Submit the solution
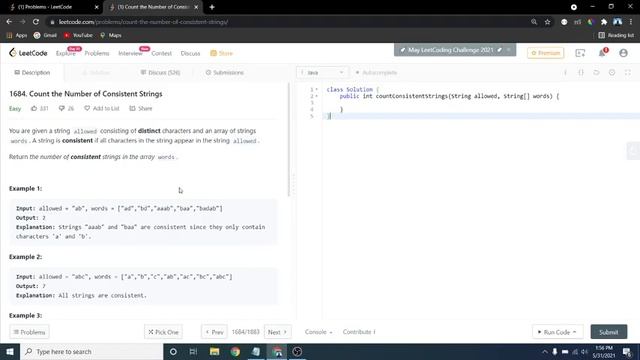The image size is (640, 360). [609, 332]
